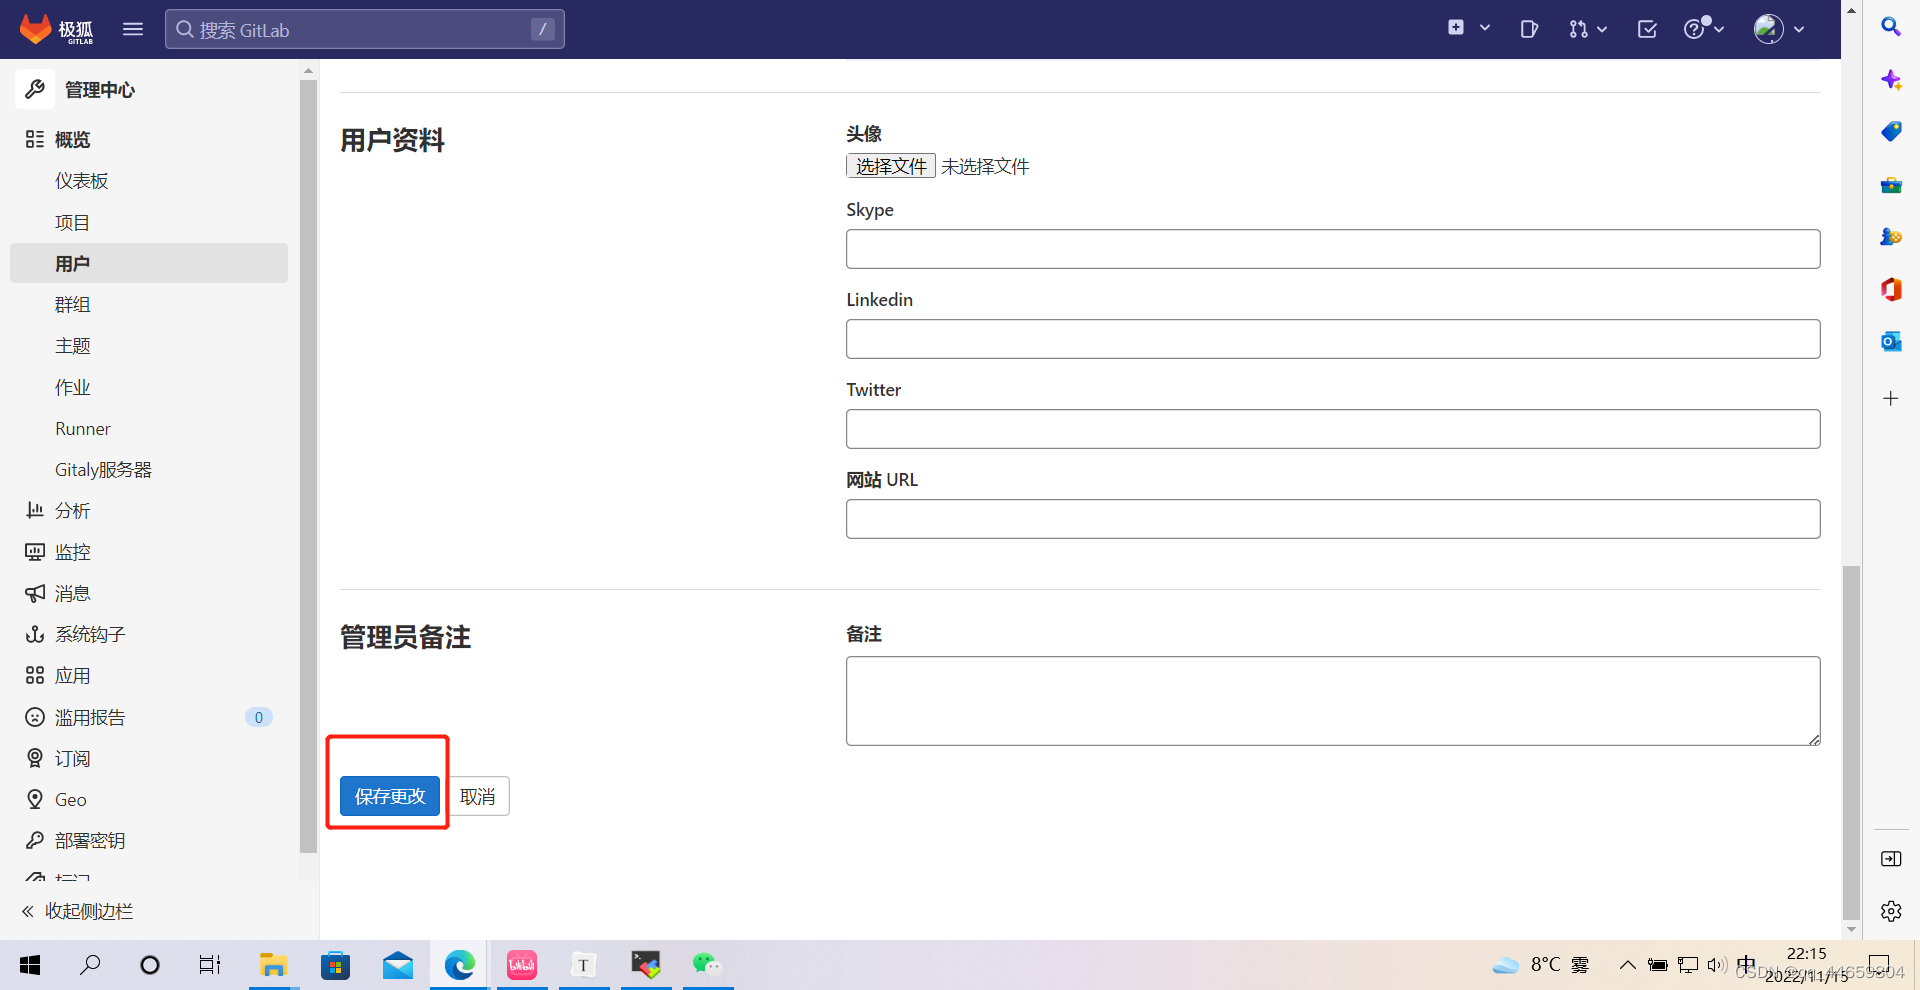The height and width of the screenshot is (990, 1920).
Task: Open the to-do list icon
Action: [1647, 29]
